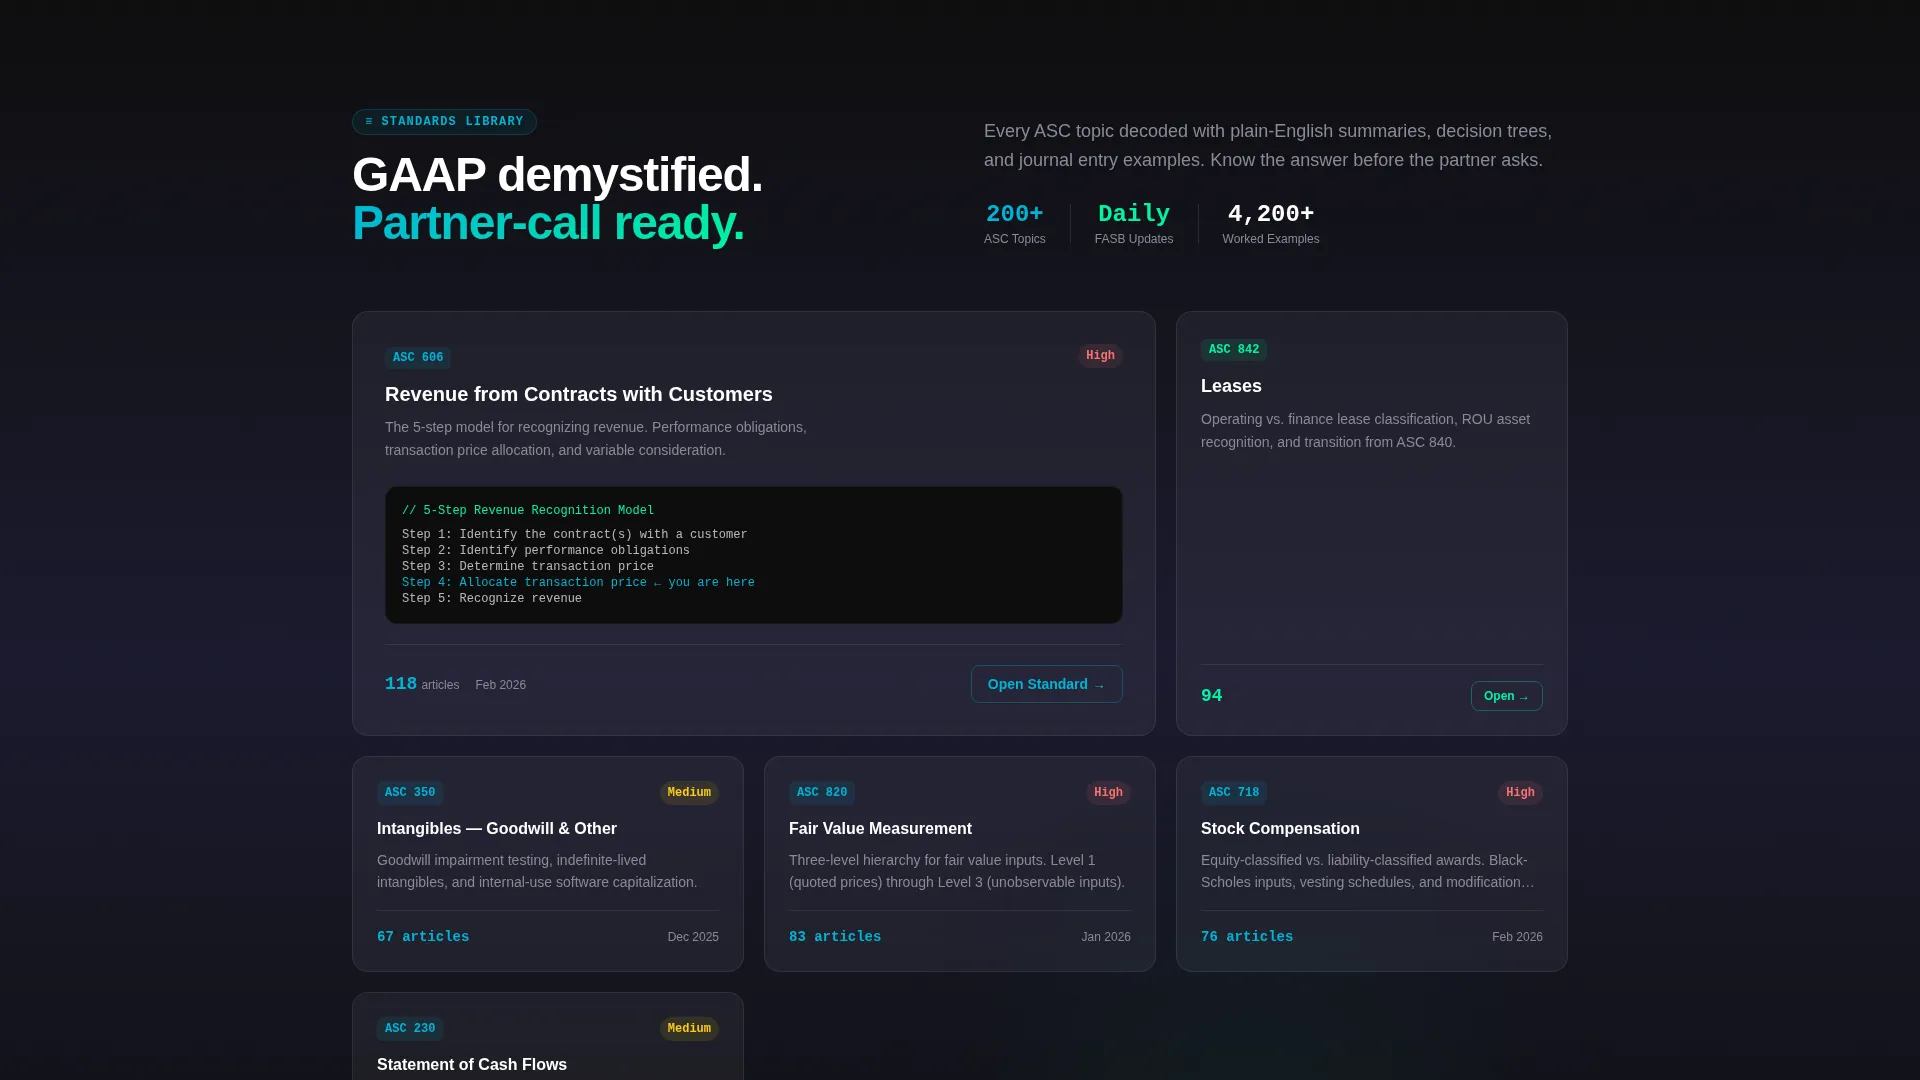Click the ASC 230 code tag
1920x1080 pixels.
coord(410,1029)
